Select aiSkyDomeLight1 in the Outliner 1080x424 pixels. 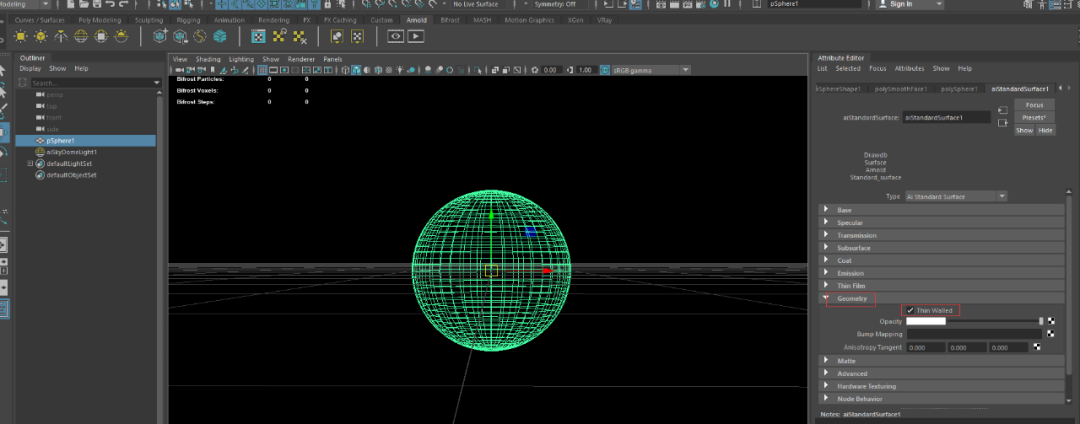click(69, 152)
